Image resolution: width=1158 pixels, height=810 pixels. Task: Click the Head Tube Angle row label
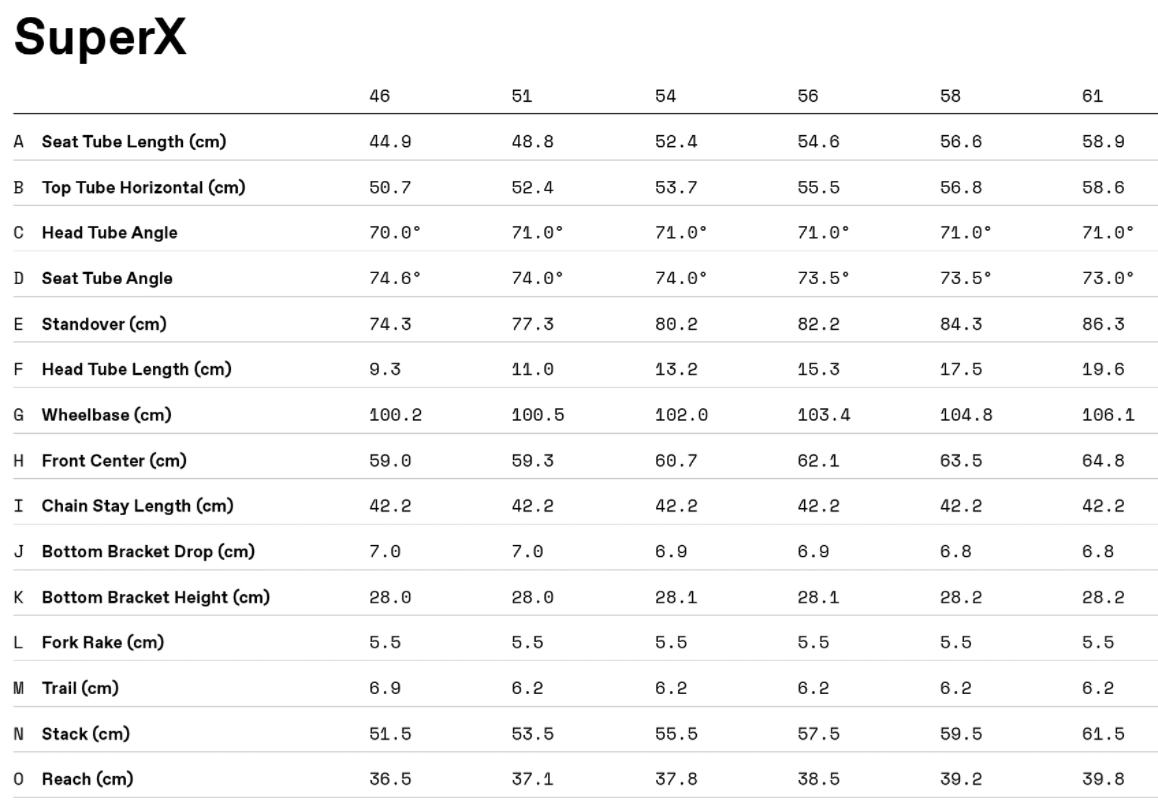109,233
